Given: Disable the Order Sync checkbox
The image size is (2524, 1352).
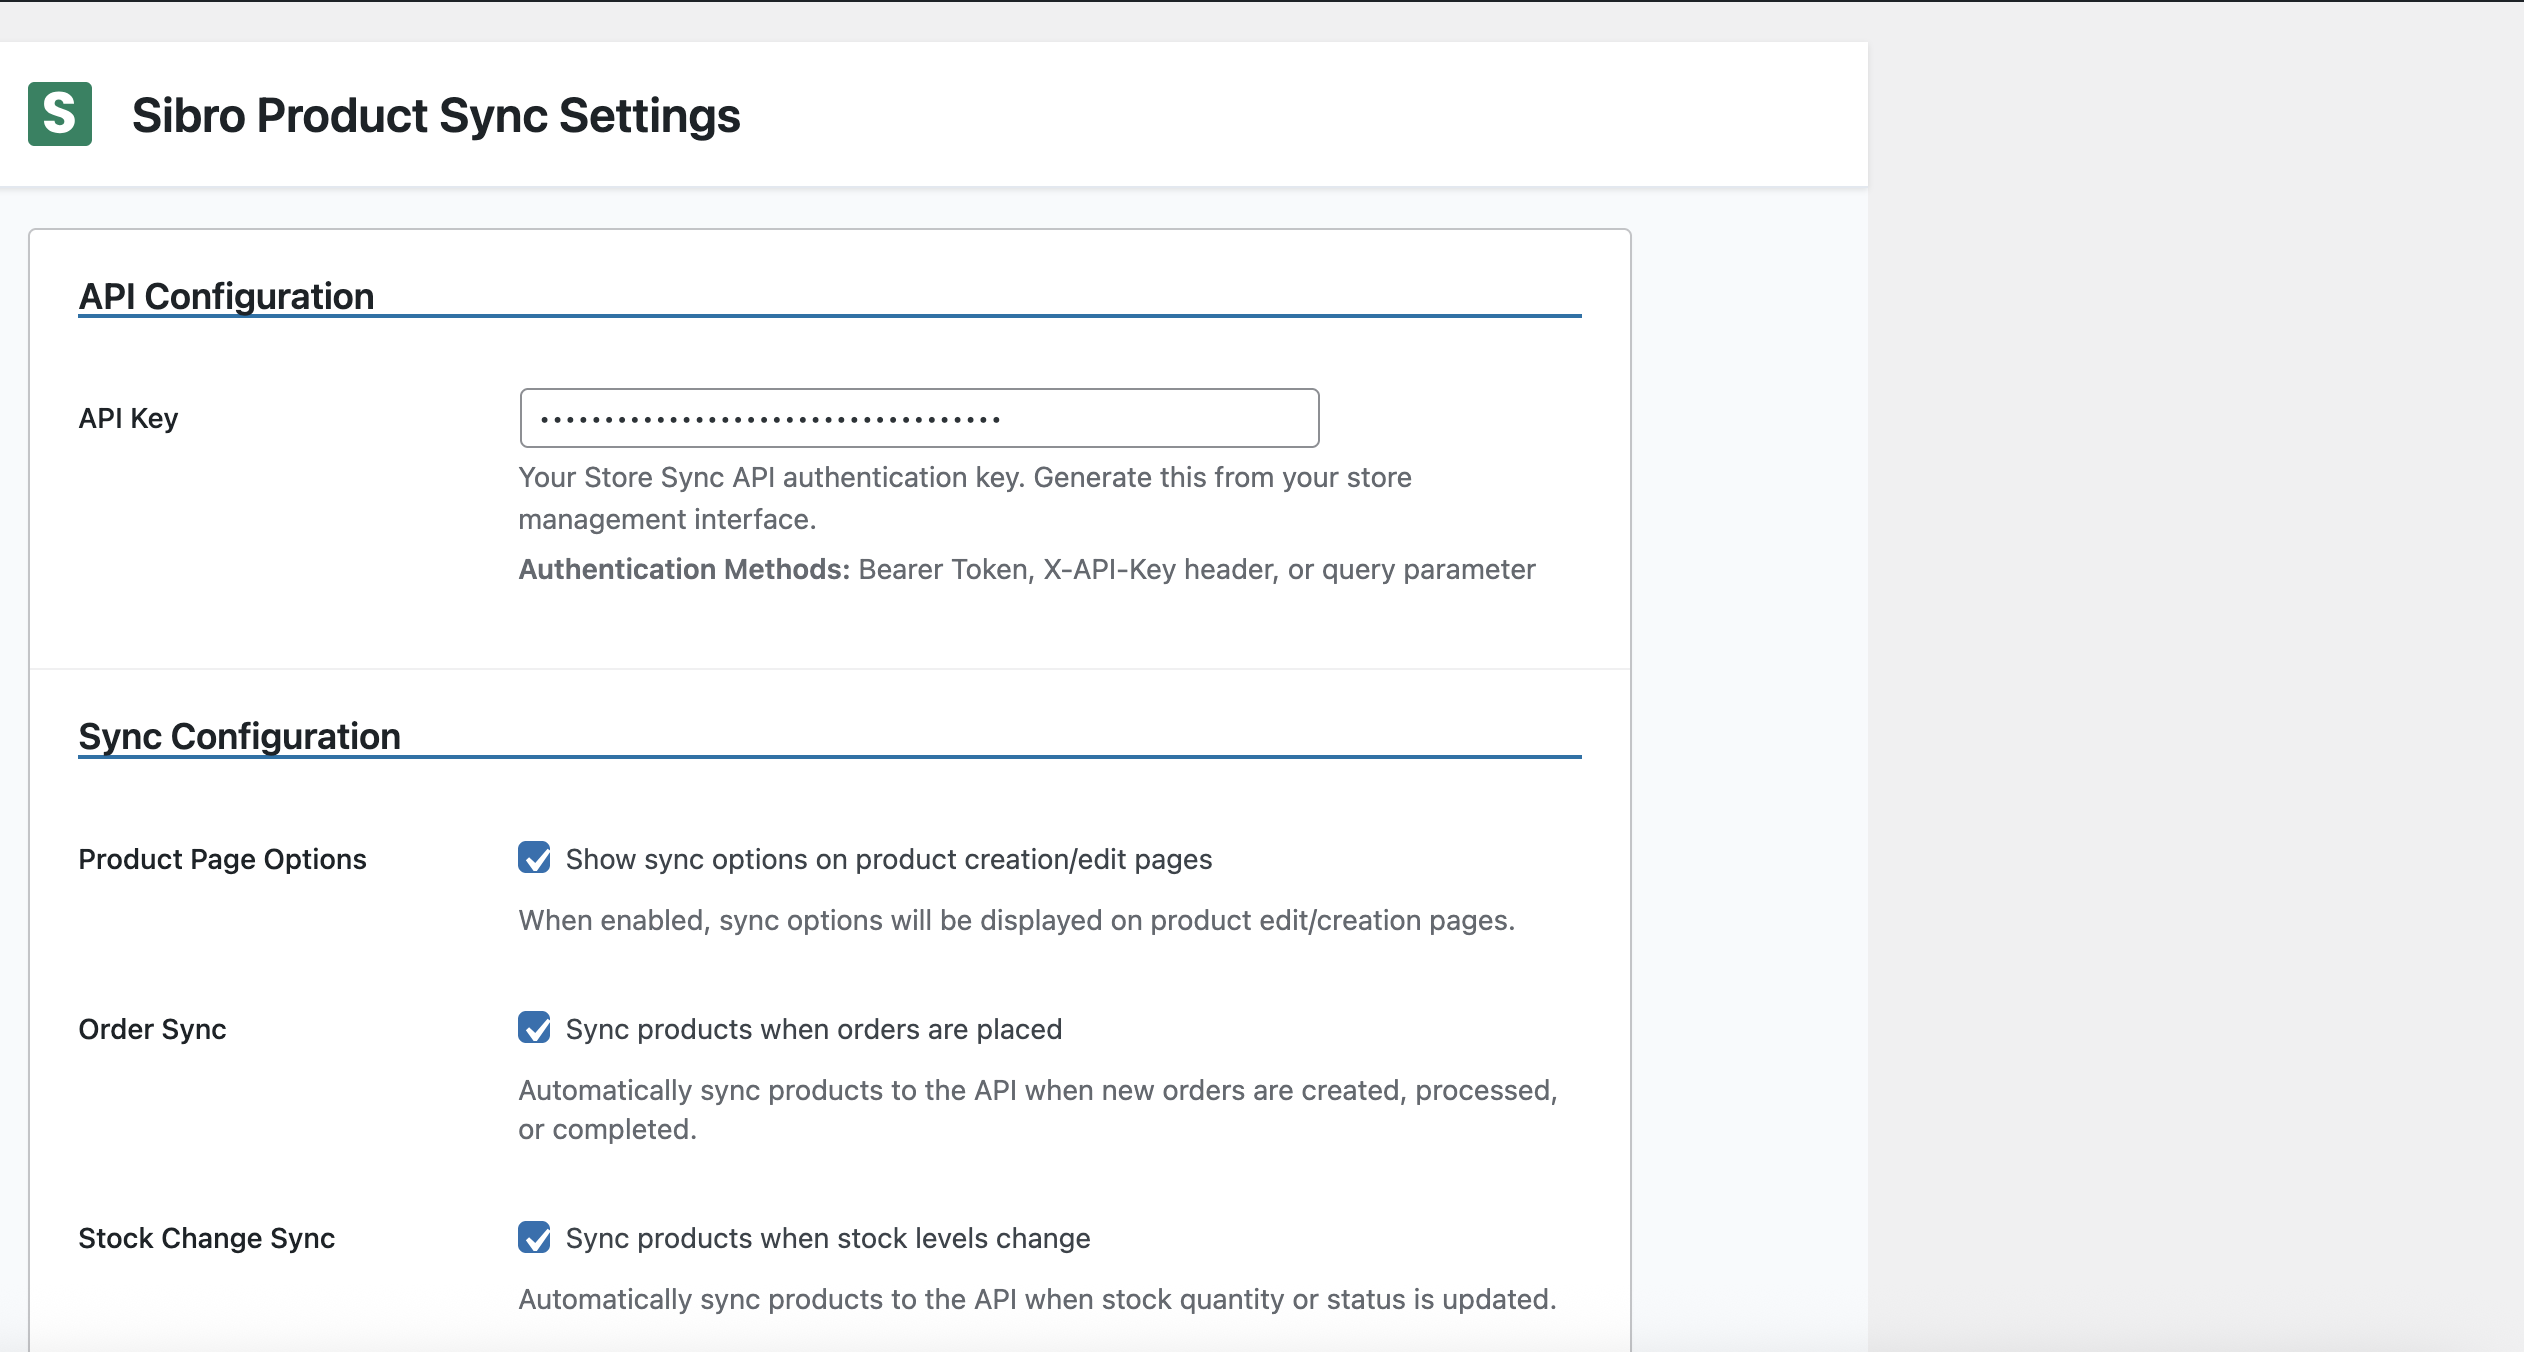Looking at the screenshot, I should click(534, 1028).
